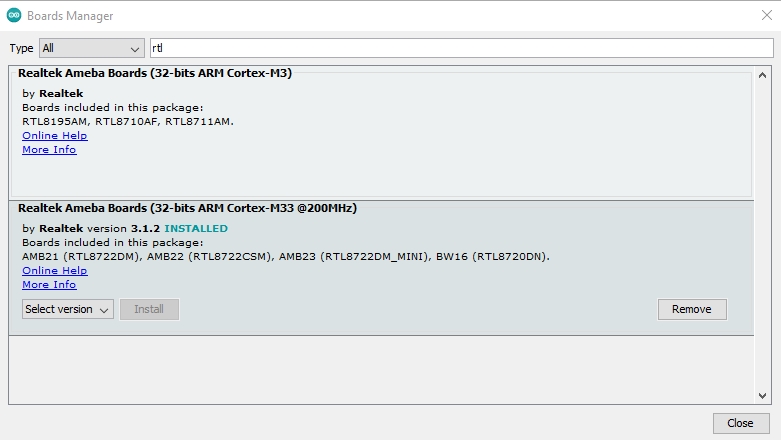Click the Arduino logo icon in title bar

(14, 15)
